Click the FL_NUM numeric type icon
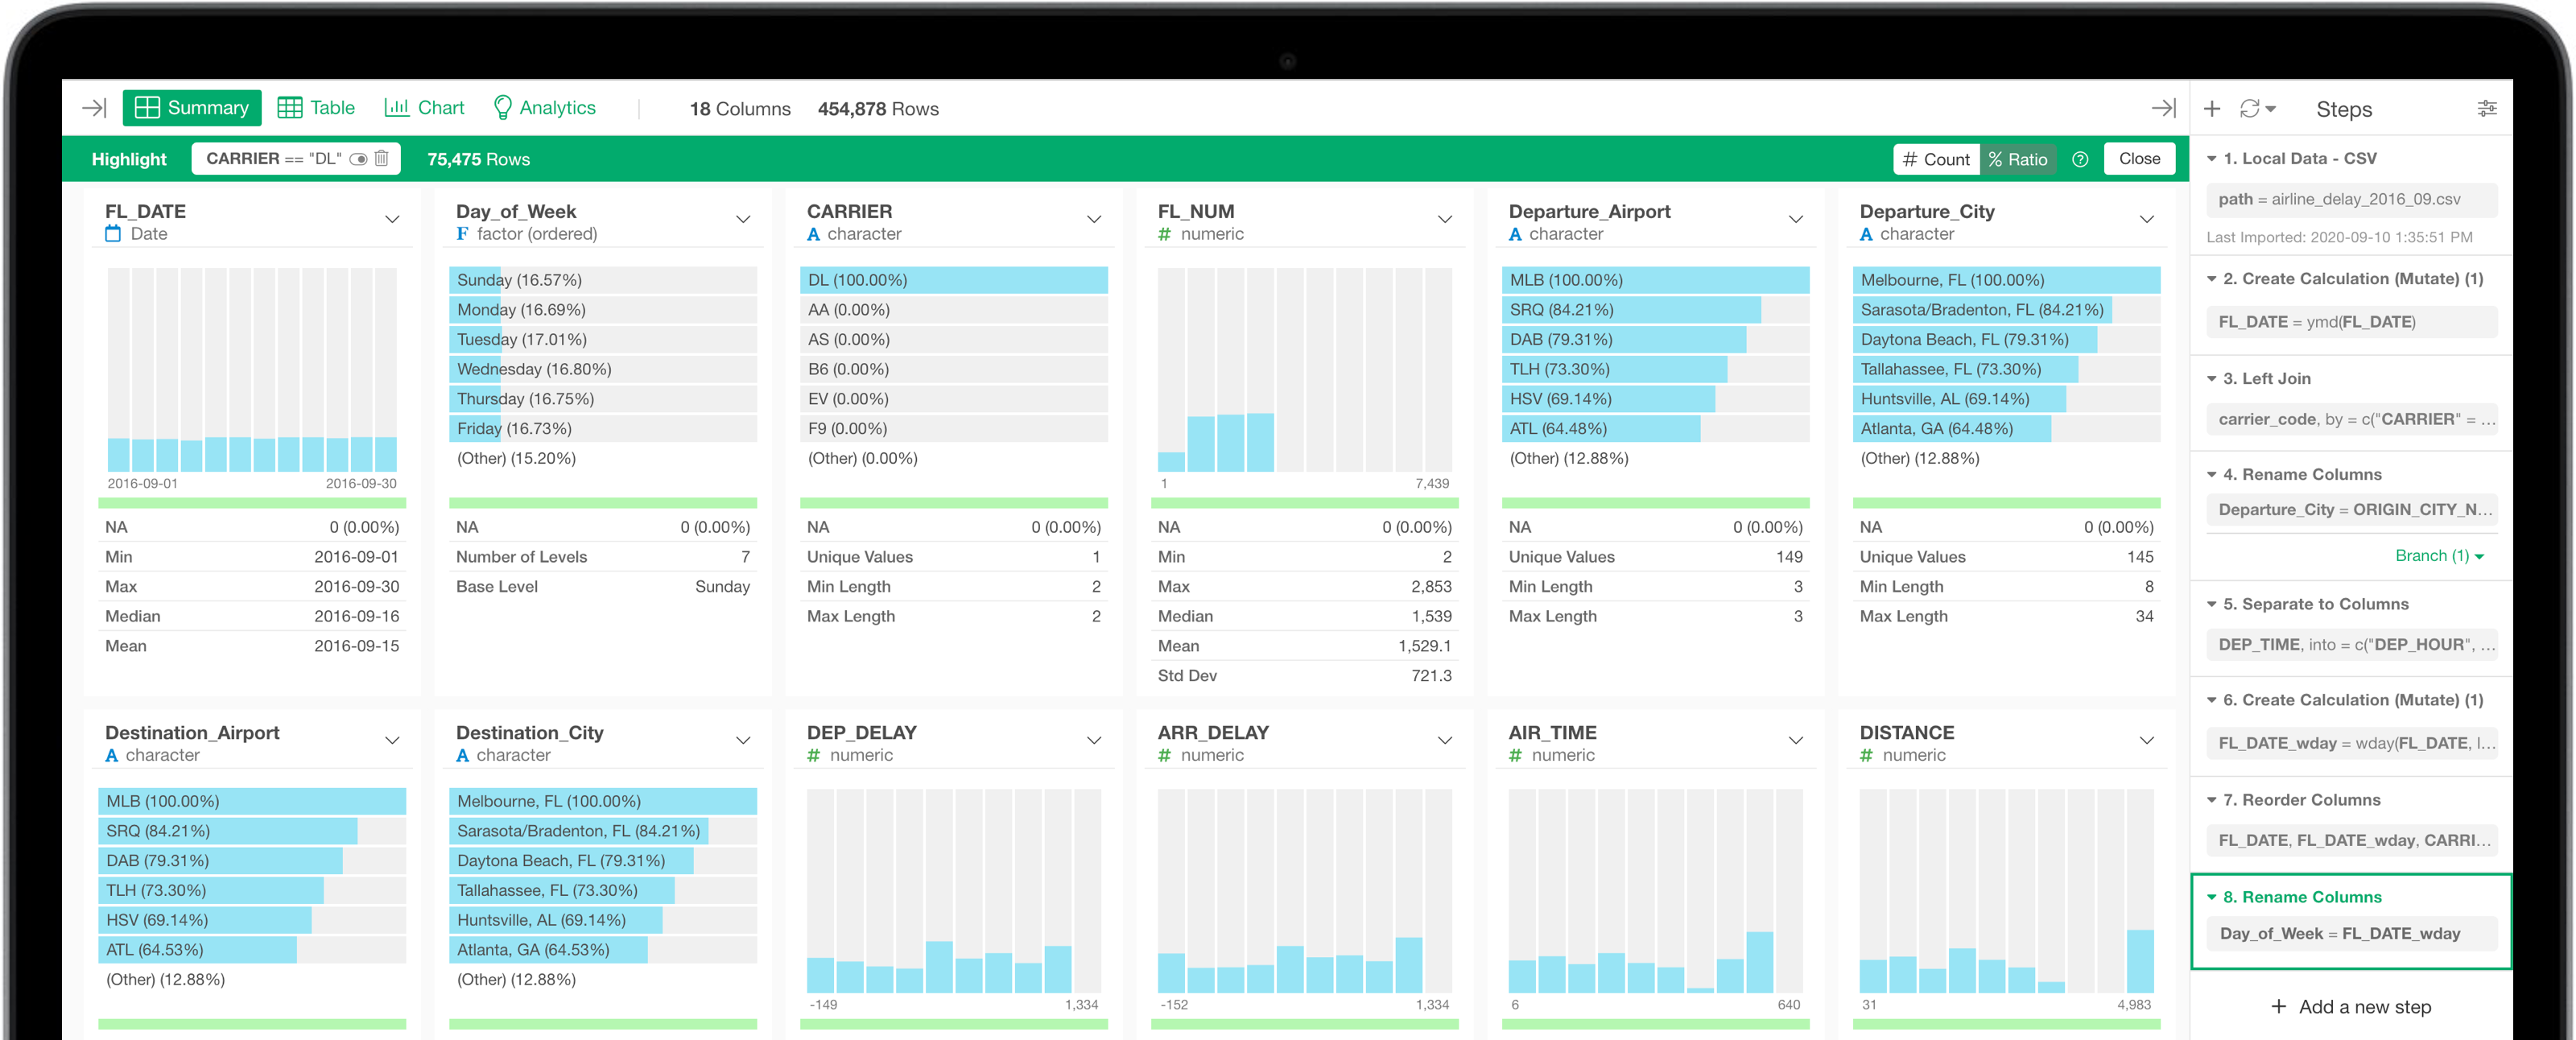Screen dimensions: 2576x1040 pyautogui.click(x=1164, y=234)
